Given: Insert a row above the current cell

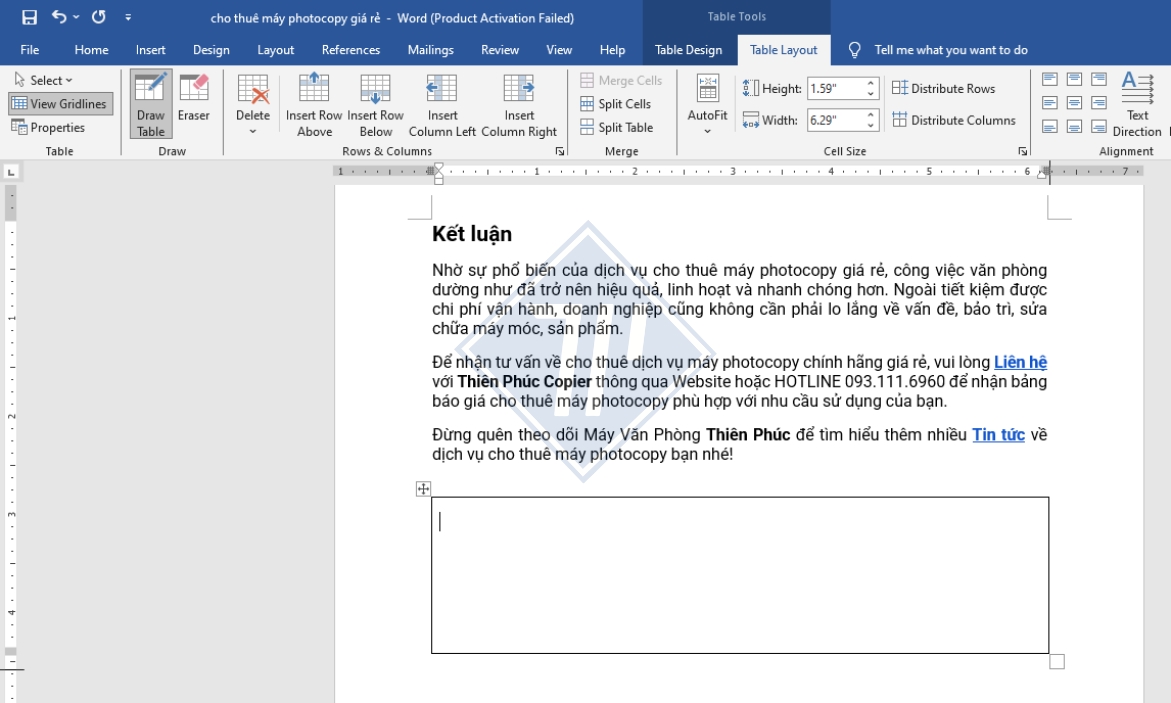Looking at the screenshot, I should (x=313, y=104).
